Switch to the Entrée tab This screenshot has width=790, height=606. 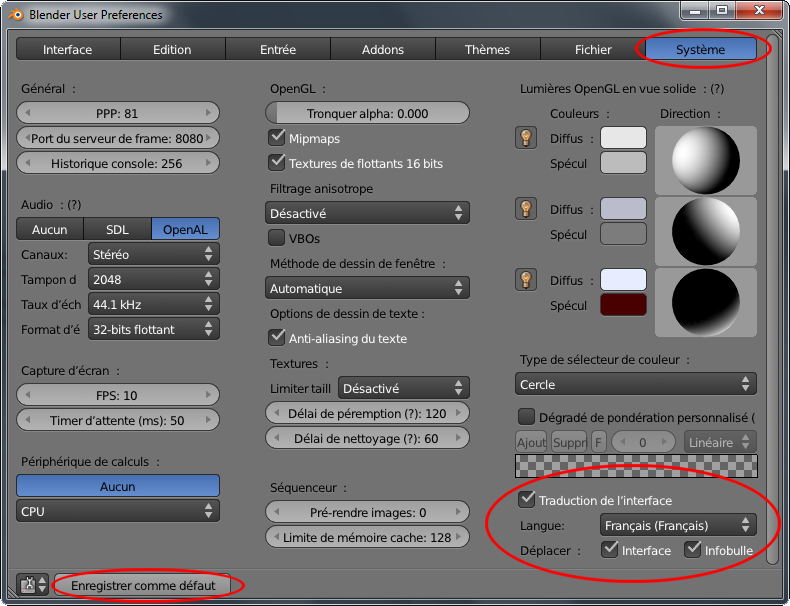coord(278,49)
